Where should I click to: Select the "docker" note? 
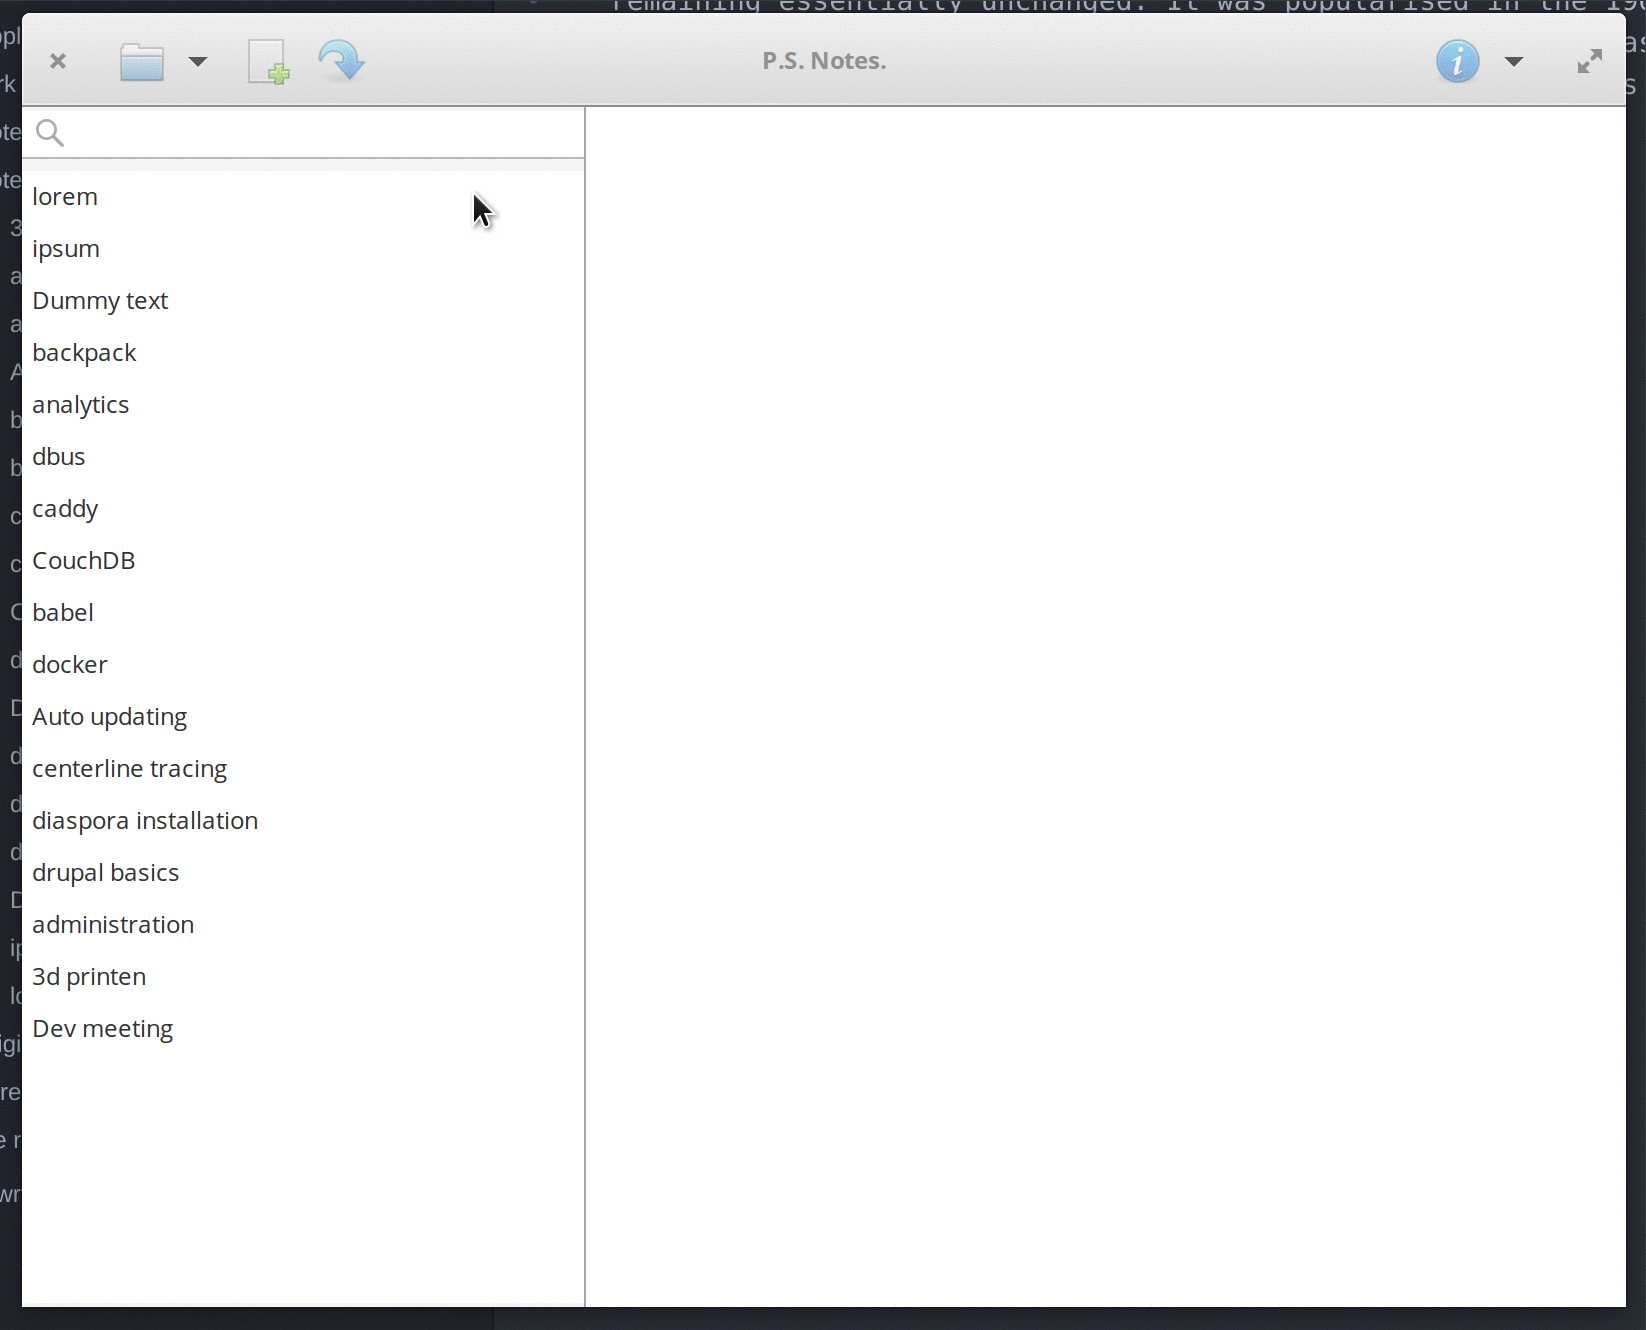coord(70,664)
